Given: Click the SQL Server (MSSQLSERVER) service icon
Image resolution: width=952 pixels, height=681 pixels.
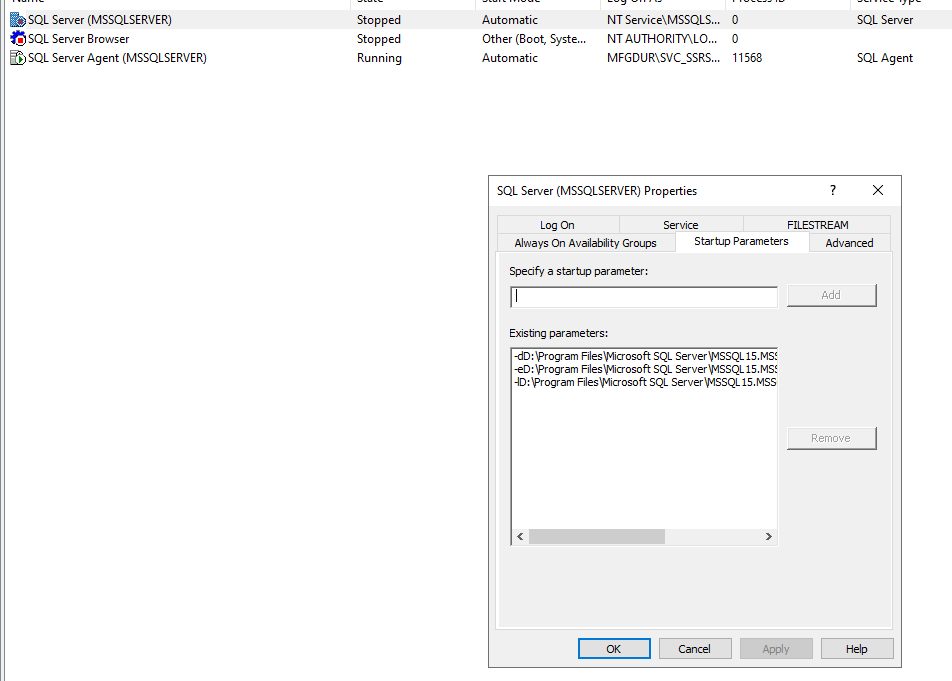Looking at the screenshot, I should [18, 20].
